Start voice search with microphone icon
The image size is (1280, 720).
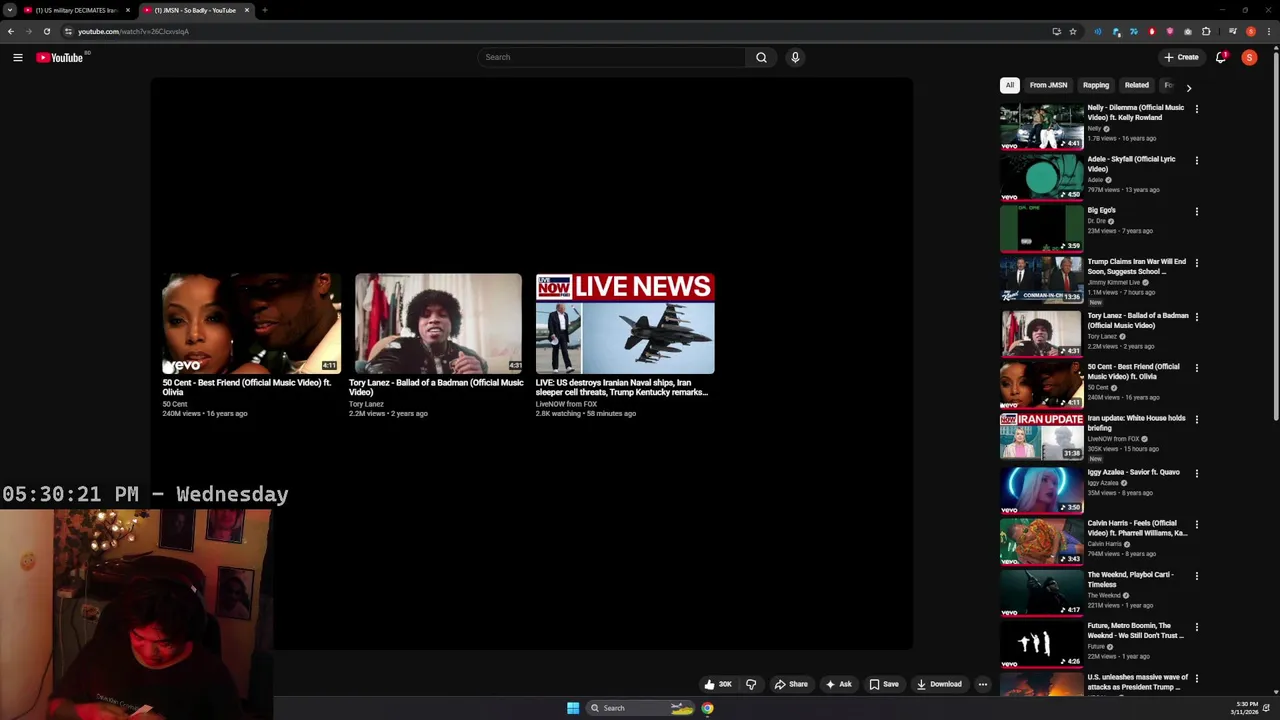tap(795, 57)
